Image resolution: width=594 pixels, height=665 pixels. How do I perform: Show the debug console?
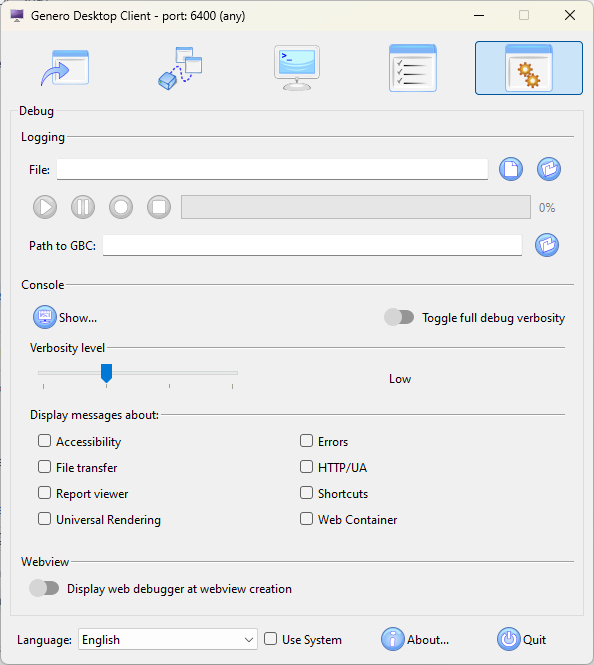(65, 317)
